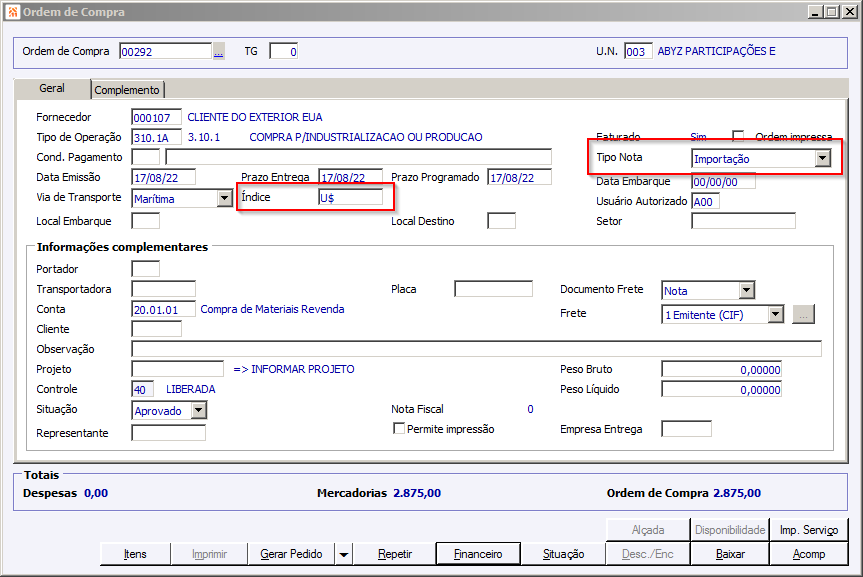This screenshot has height=577, width=863.
Task: Open the Financeiro button
Action: tap(478, 554)
